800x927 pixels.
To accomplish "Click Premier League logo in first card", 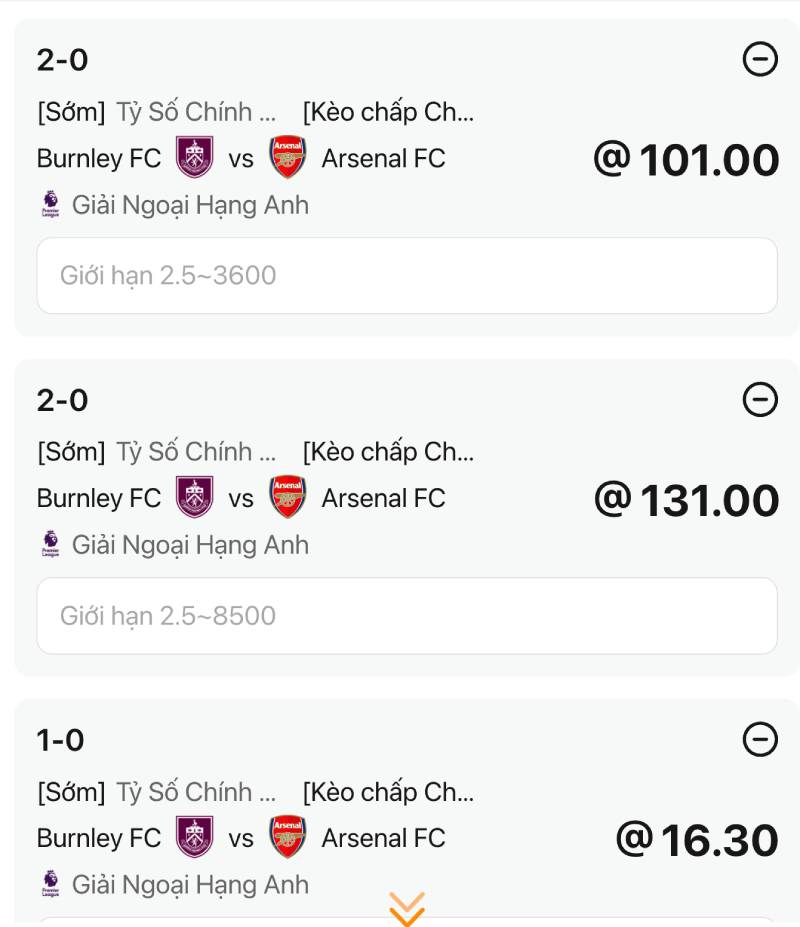I will point(50,205).
